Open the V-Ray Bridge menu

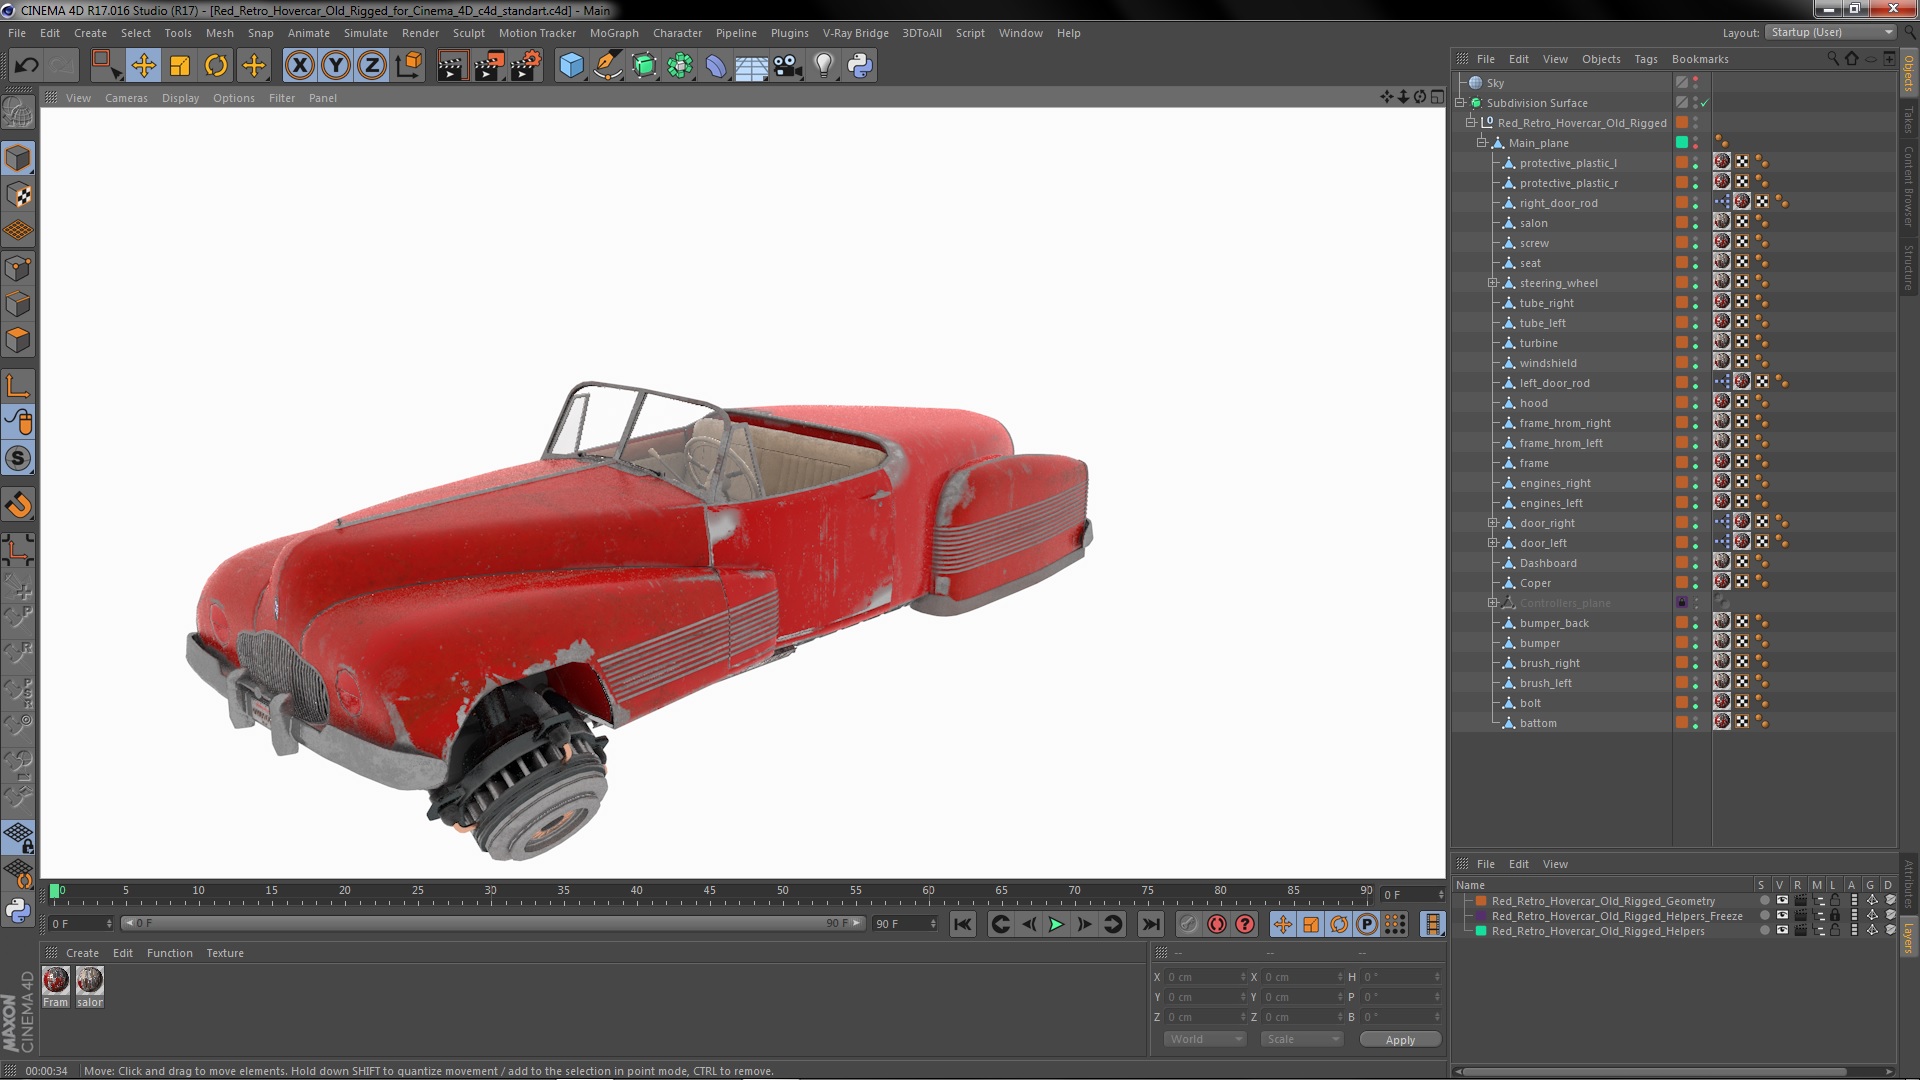[x=855, y=33]
